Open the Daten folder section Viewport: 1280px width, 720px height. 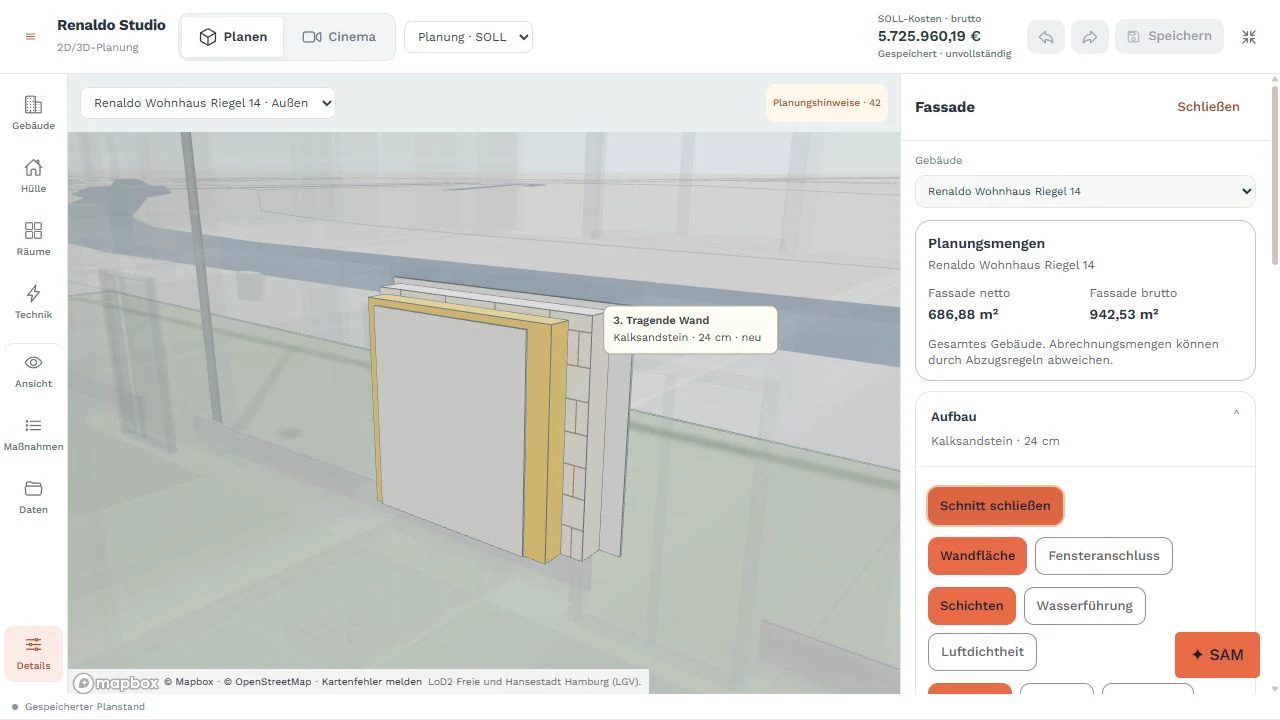33,497
